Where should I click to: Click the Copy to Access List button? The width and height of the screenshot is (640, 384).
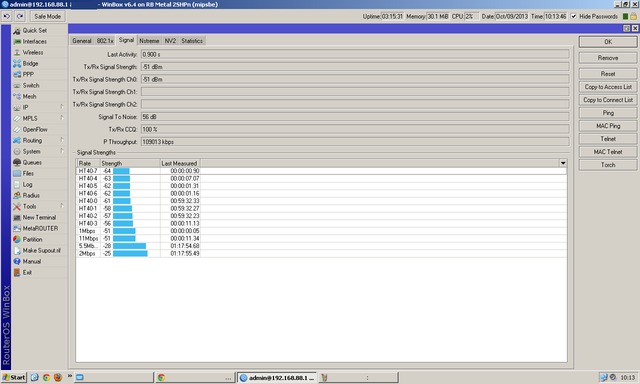click(608, 87)
